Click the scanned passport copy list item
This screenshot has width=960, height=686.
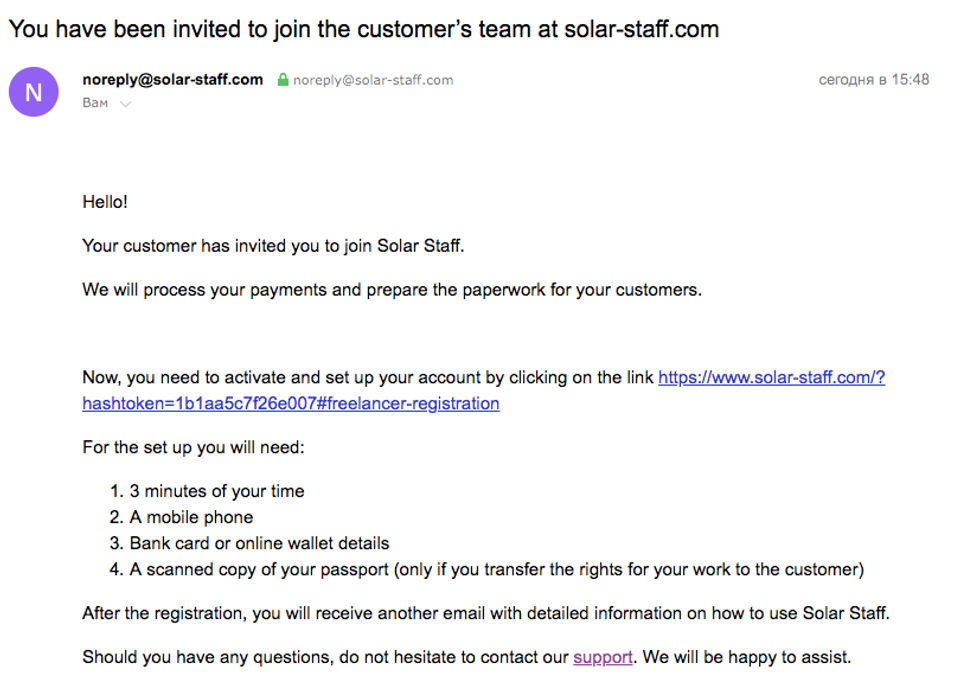[496, 570]
